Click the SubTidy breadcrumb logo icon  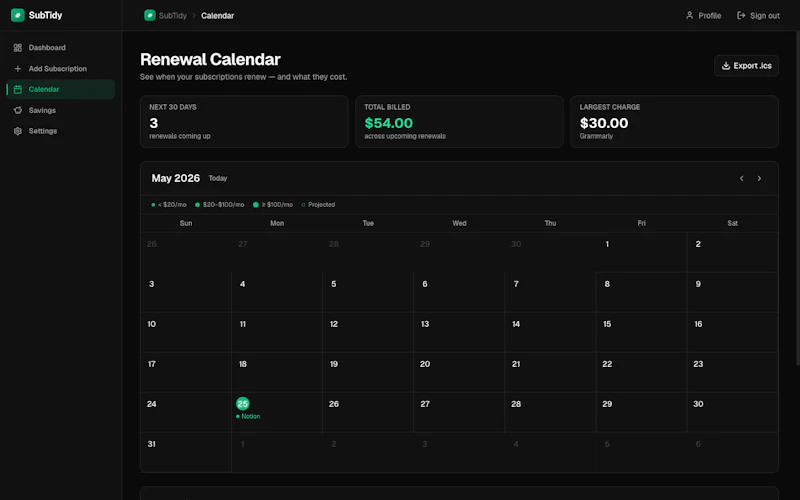pyautogui.click(x=149, y=15)
